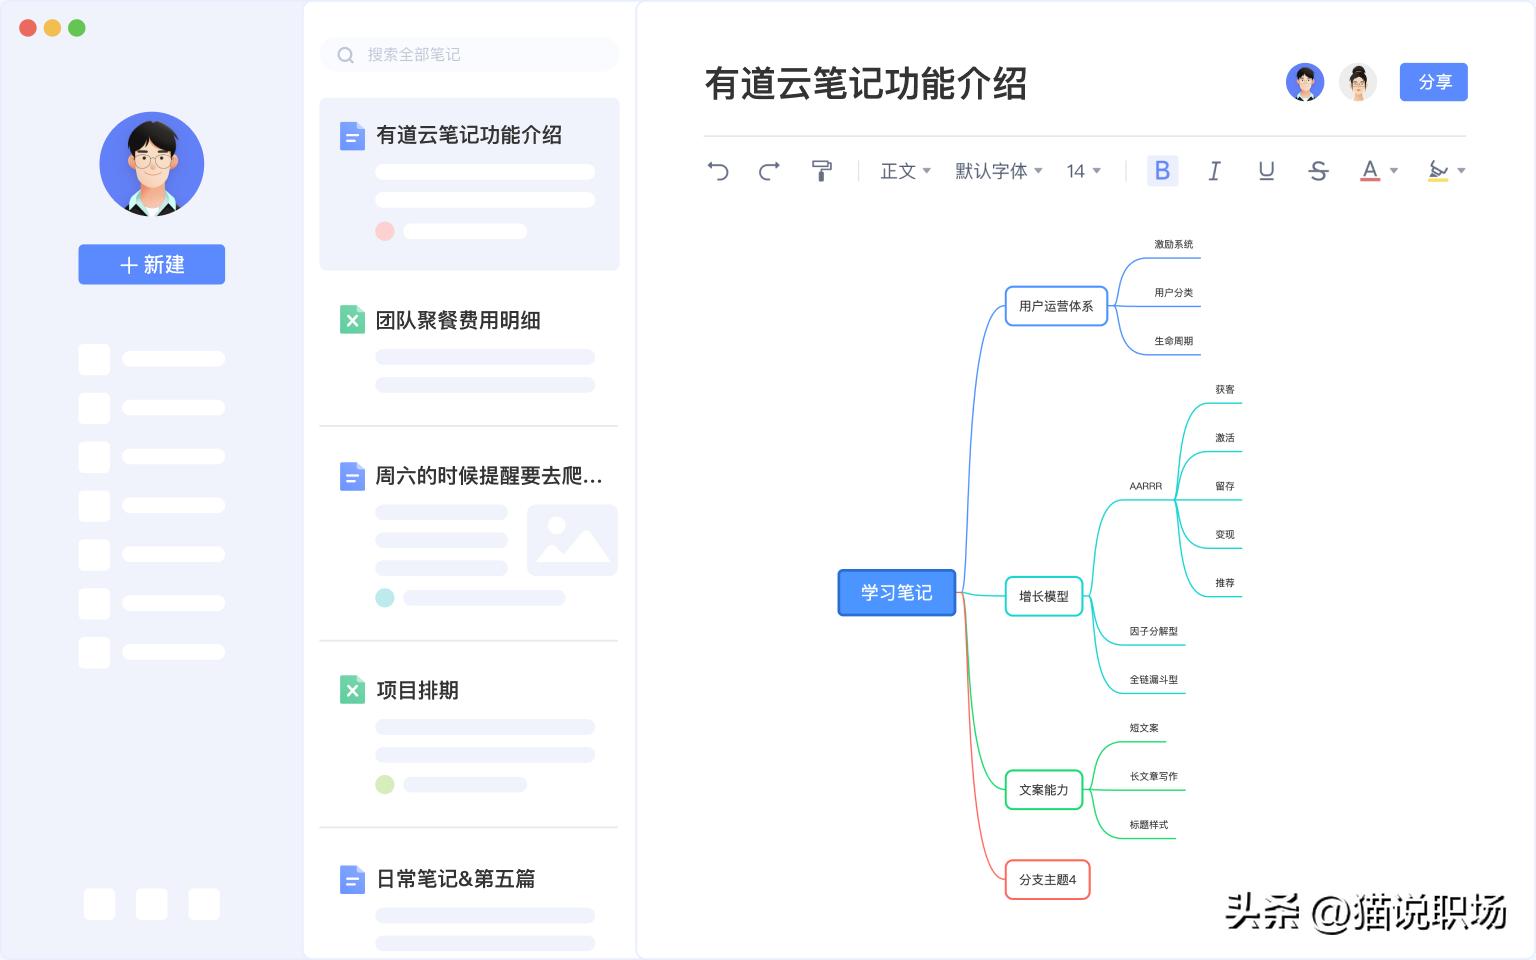The image size is (1536, 960).
Task: Switch to the 项目排期 note
Action: click(x=417, y=690)
